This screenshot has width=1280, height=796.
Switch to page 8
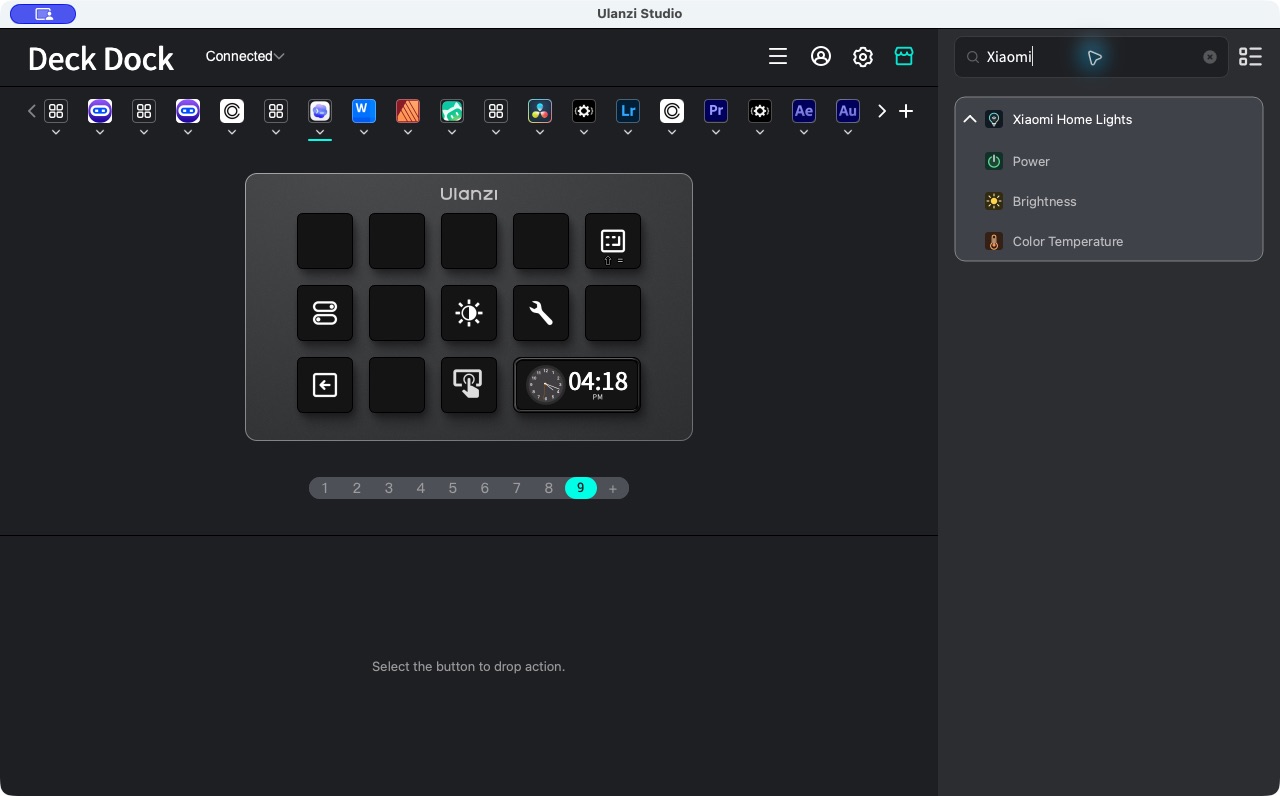point(549,488)
